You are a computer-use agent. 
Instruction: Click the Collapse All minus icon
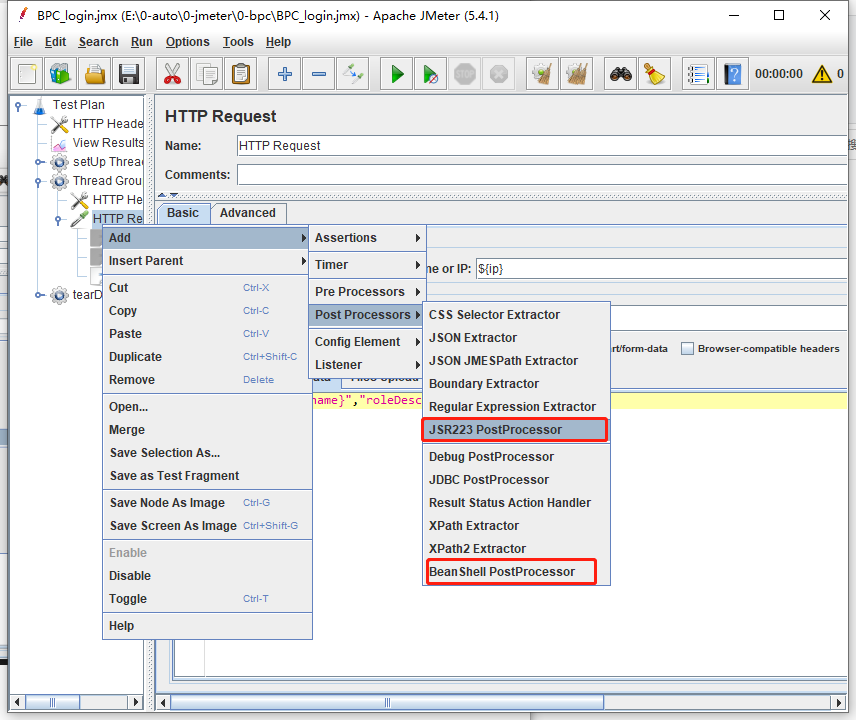pyautogui.click(x=319, y=74)
